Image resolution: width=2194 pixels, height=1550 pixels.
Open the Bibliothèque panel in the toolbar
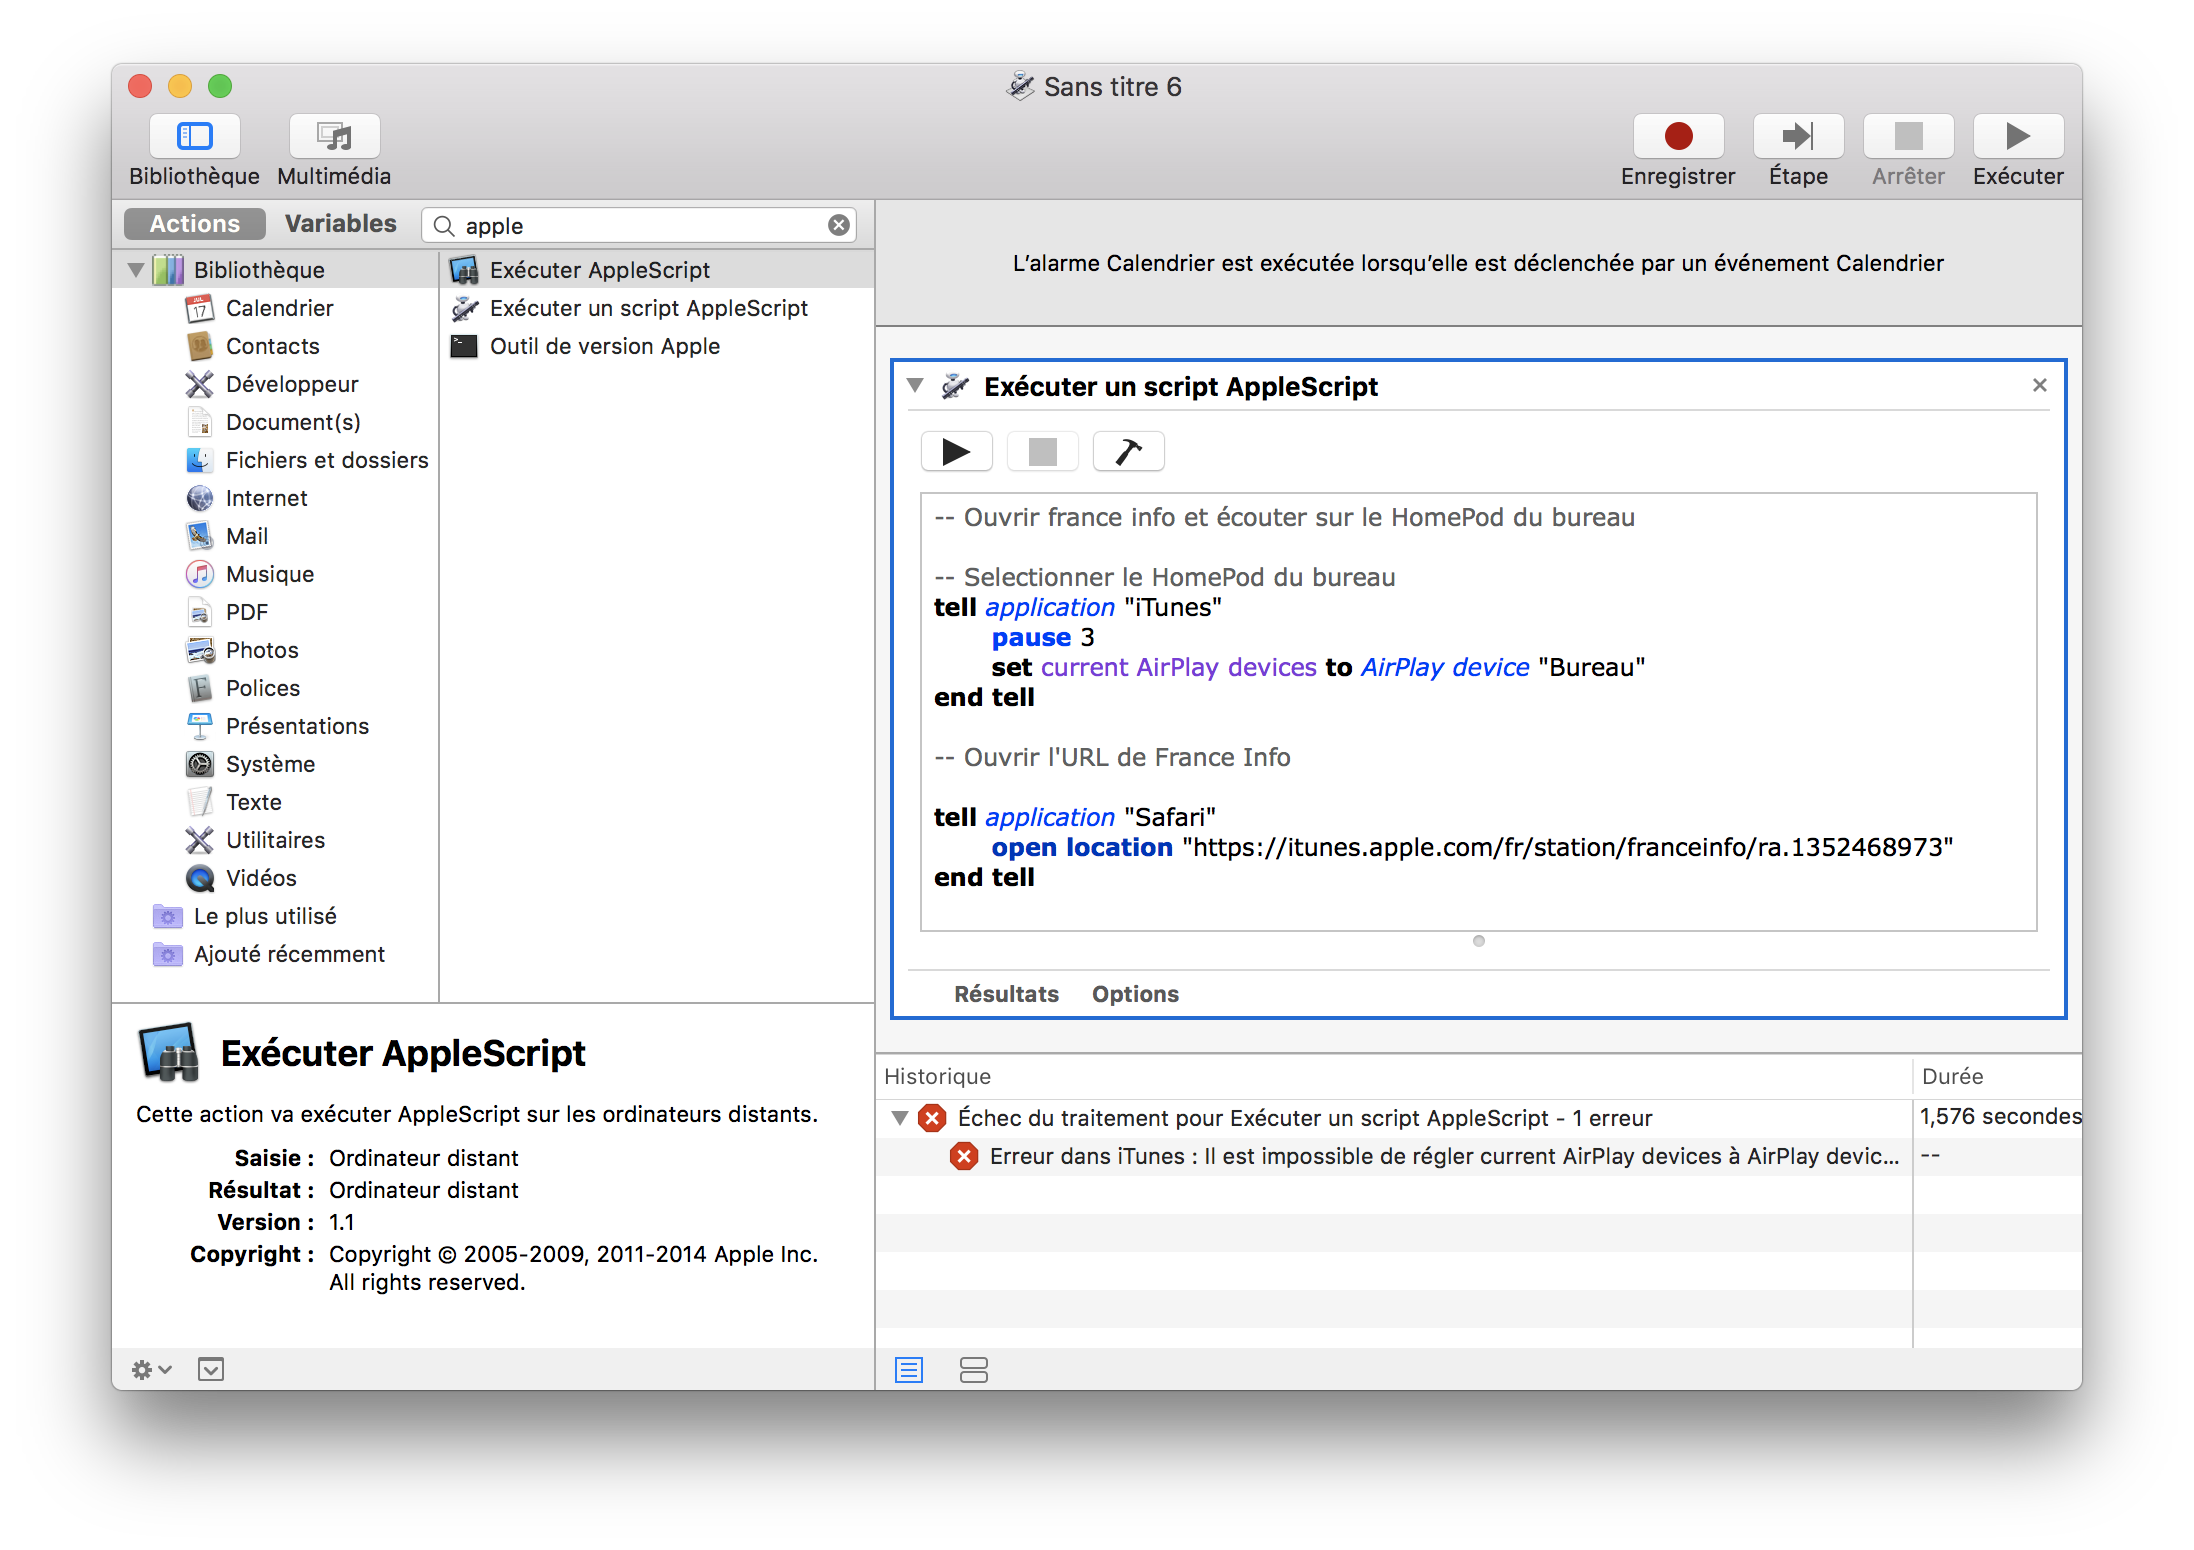tap(194, 150)
